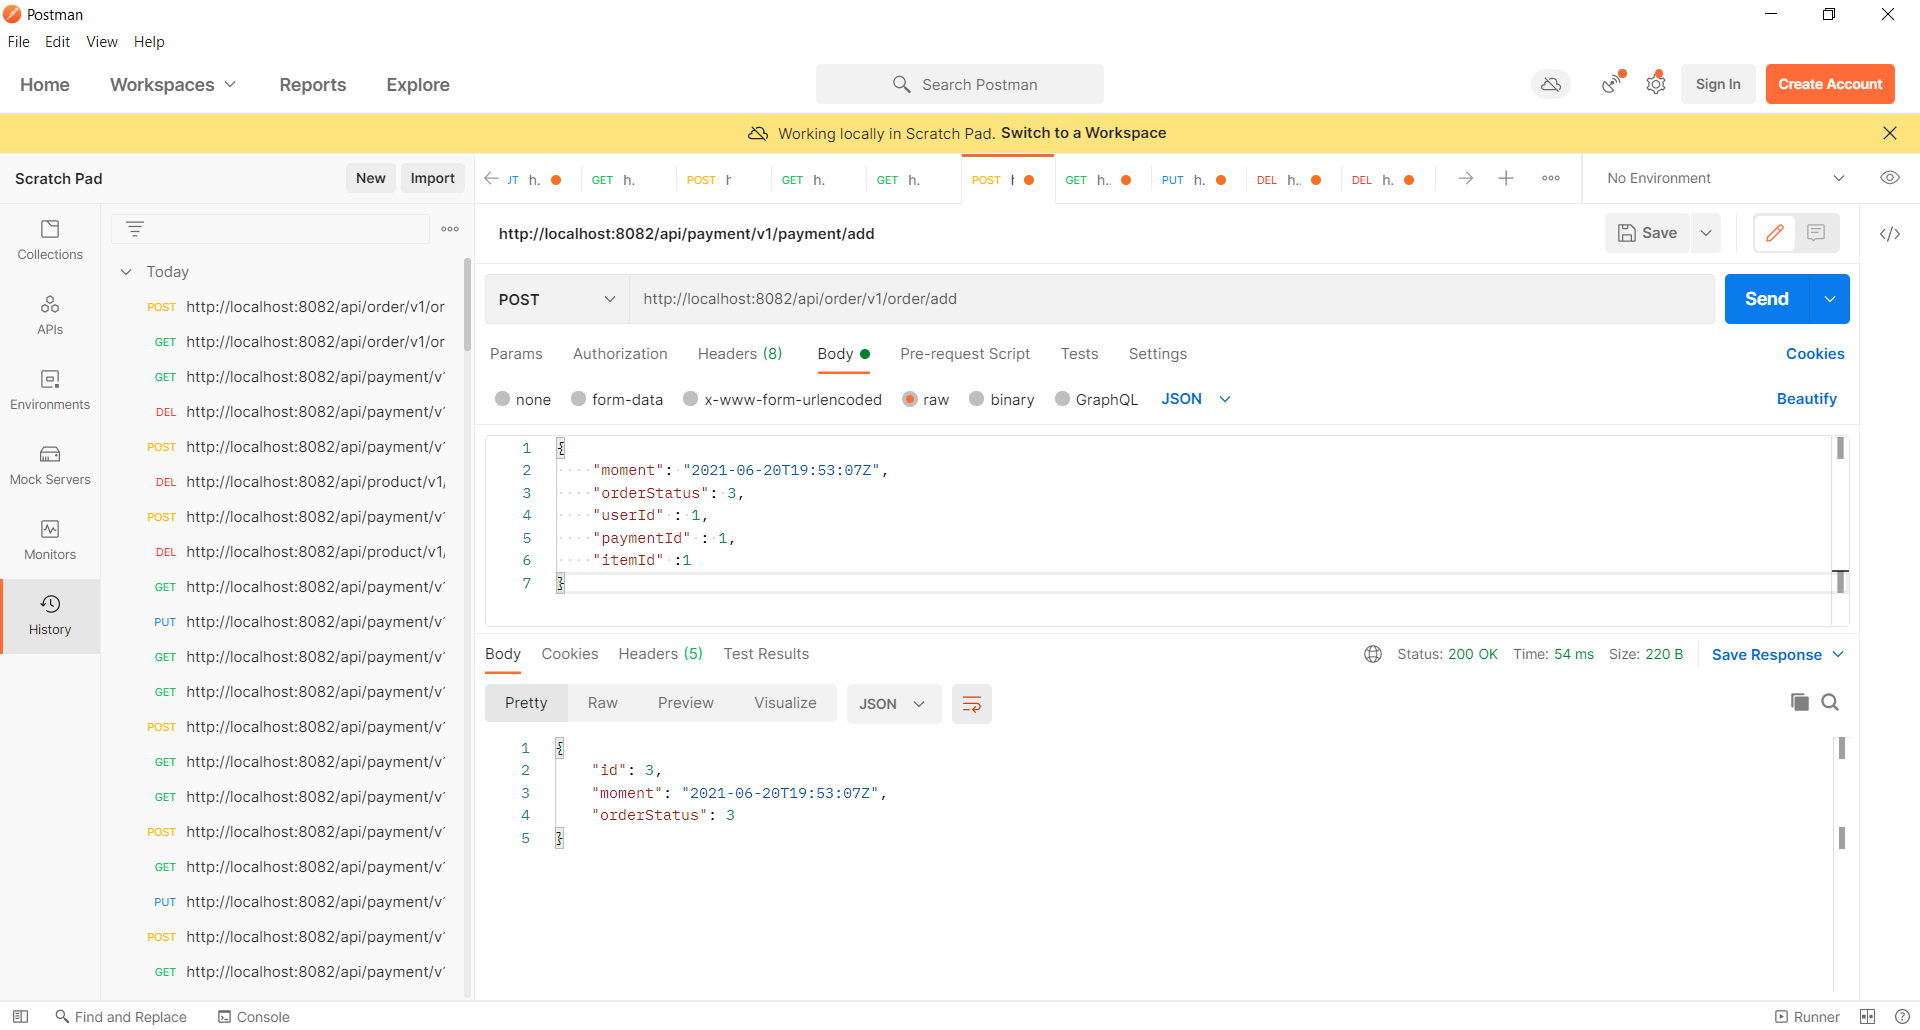Image resolution: width=1920 pixels, height=1030 pixels.
Task: Open the capture requests satellite icon
Action: pos(1612,85)
